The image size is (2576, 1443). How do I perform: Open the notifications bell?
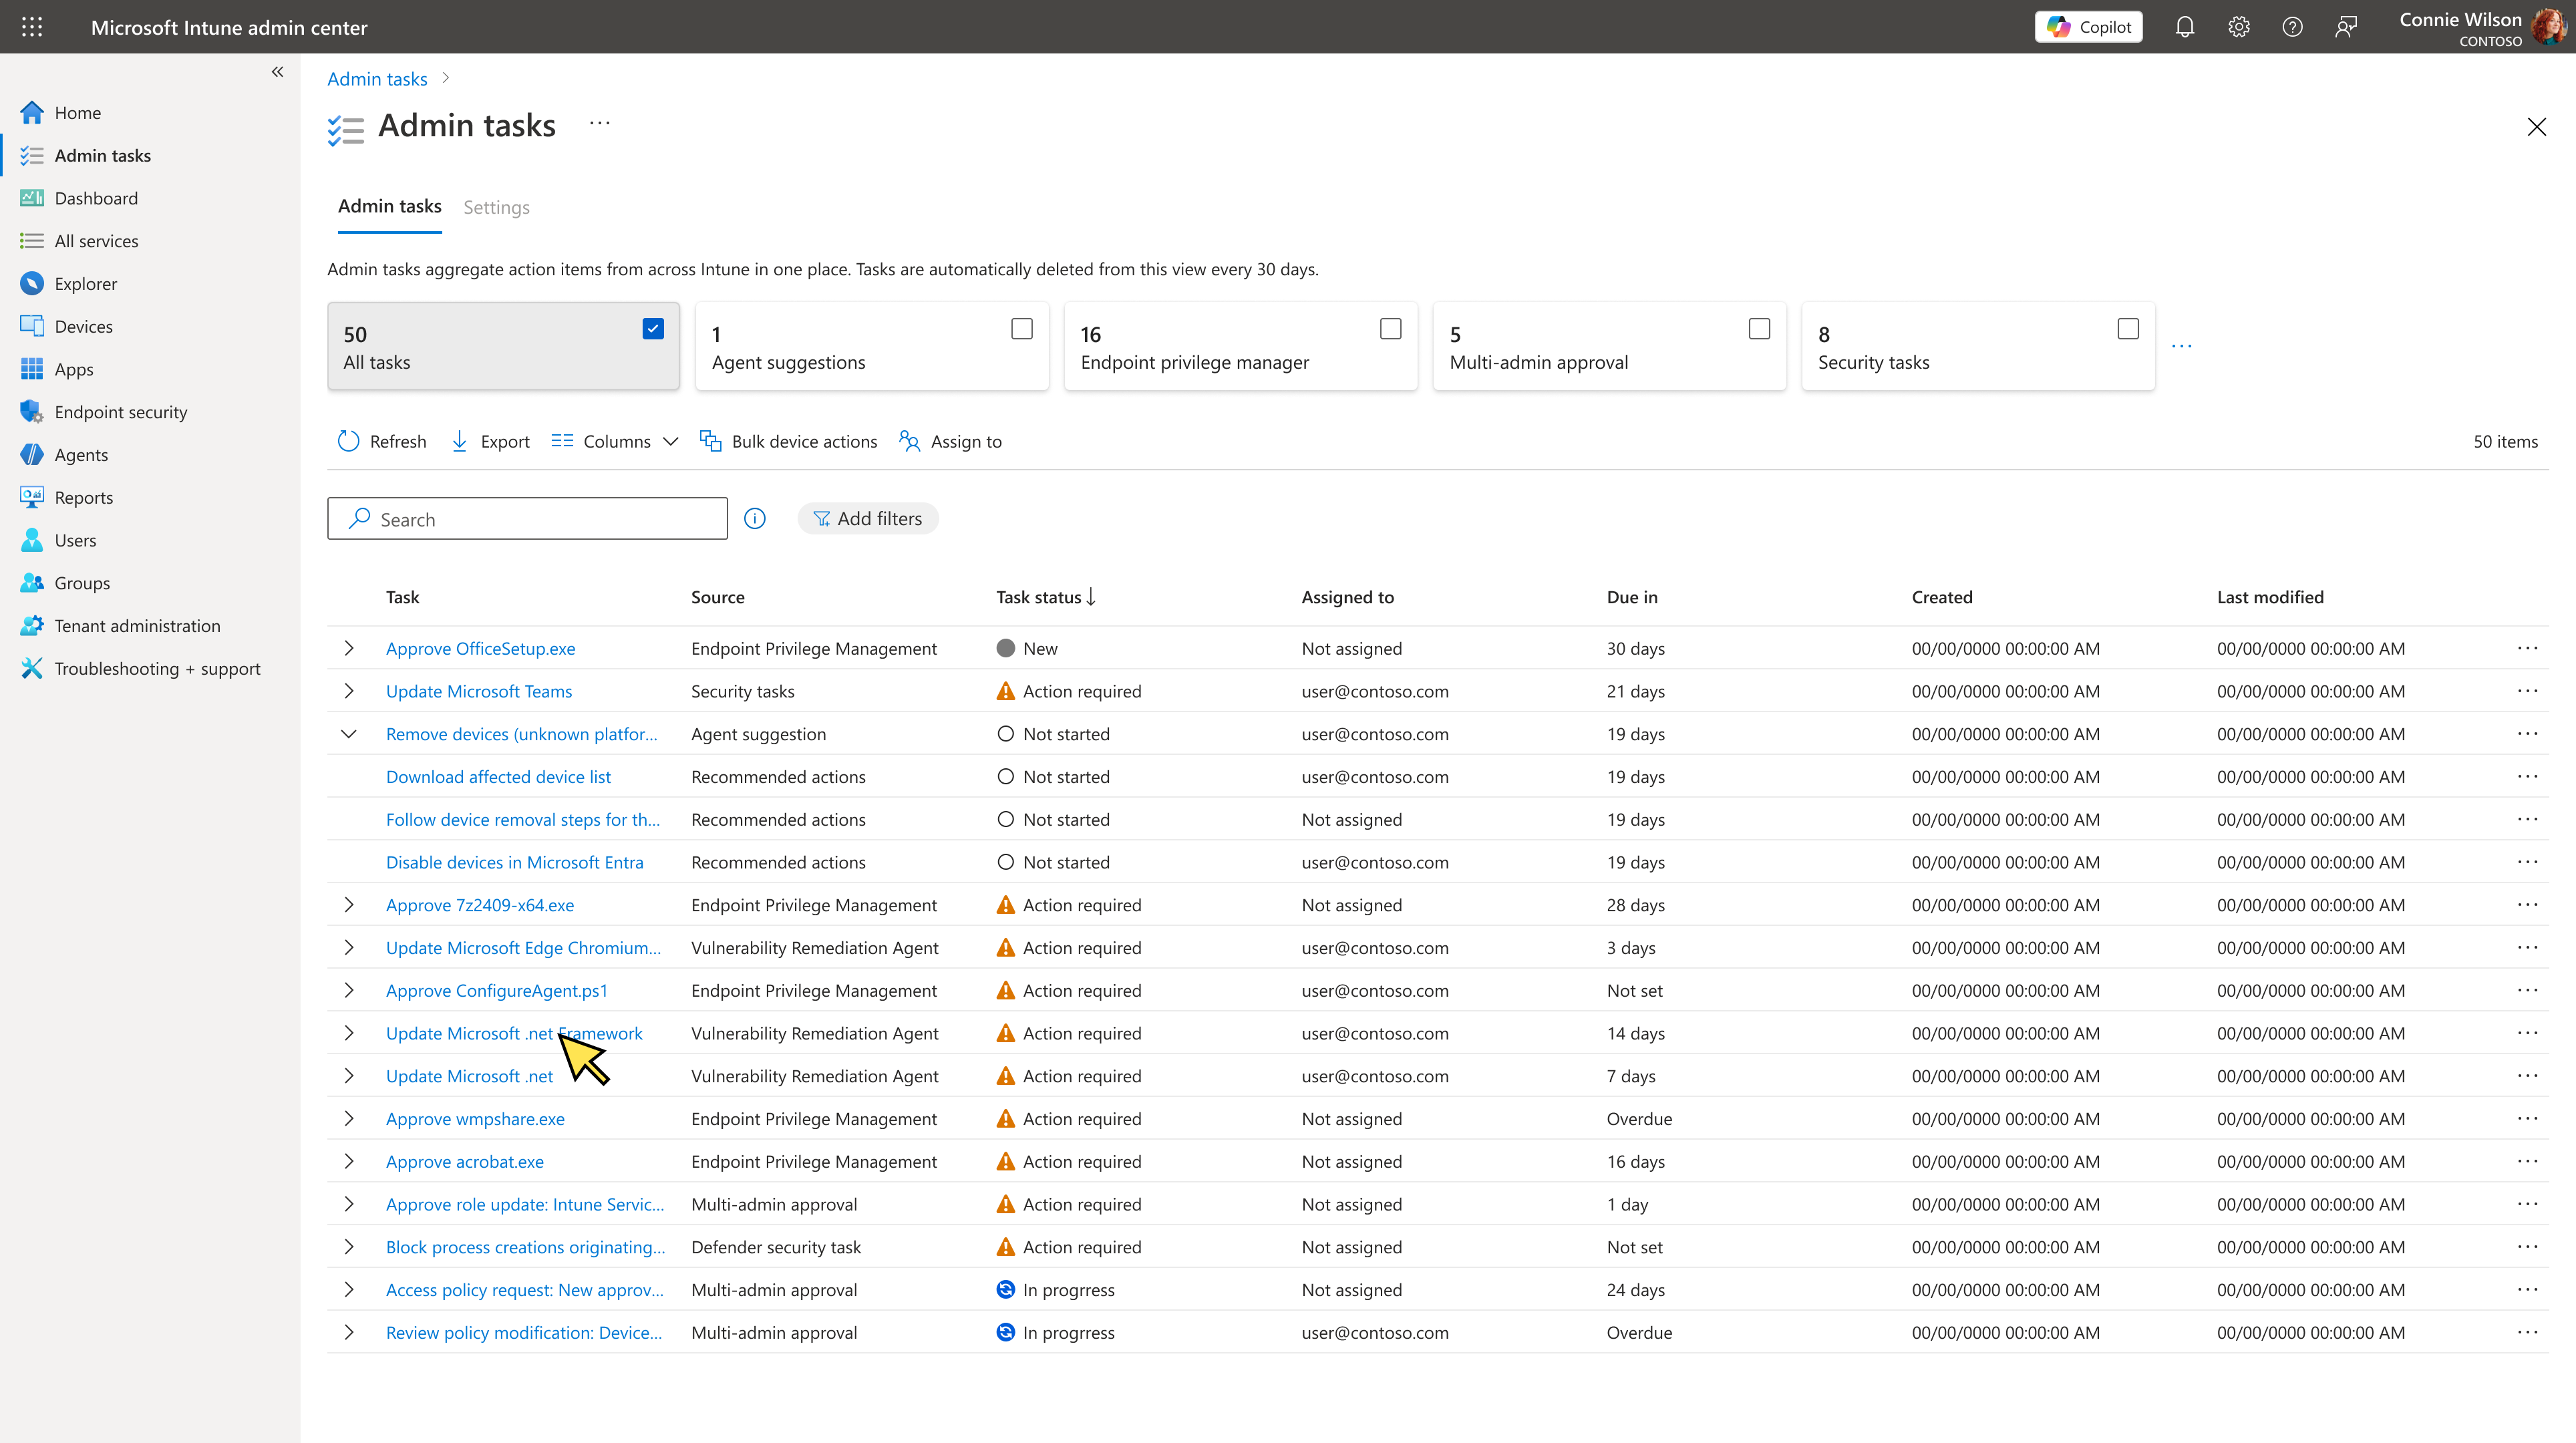click(x=2185, y=27)
